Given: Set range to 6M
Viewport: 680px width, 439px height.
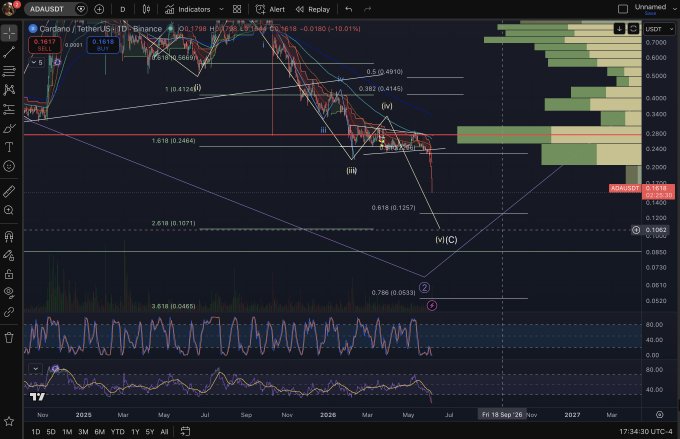Looking at the screenshot, I should pyautogui.click(x=100, y=432).
